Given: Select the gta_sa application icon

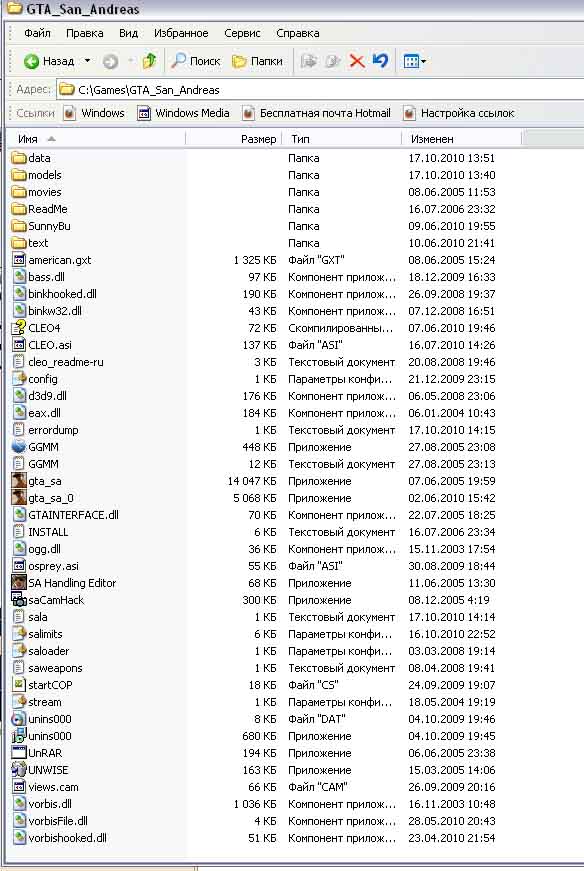Looking at the screenshot, I should (19, 481).
